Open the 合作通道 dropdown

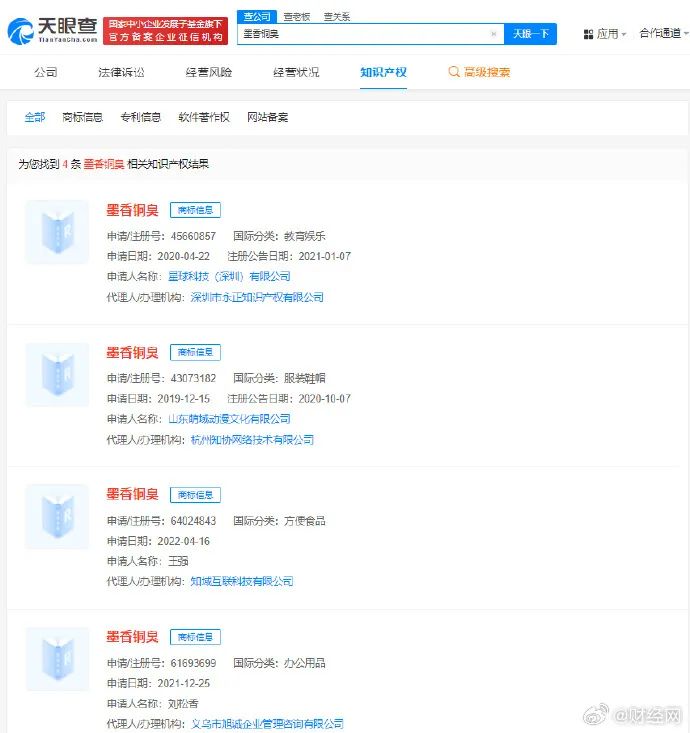coord(663,33)
